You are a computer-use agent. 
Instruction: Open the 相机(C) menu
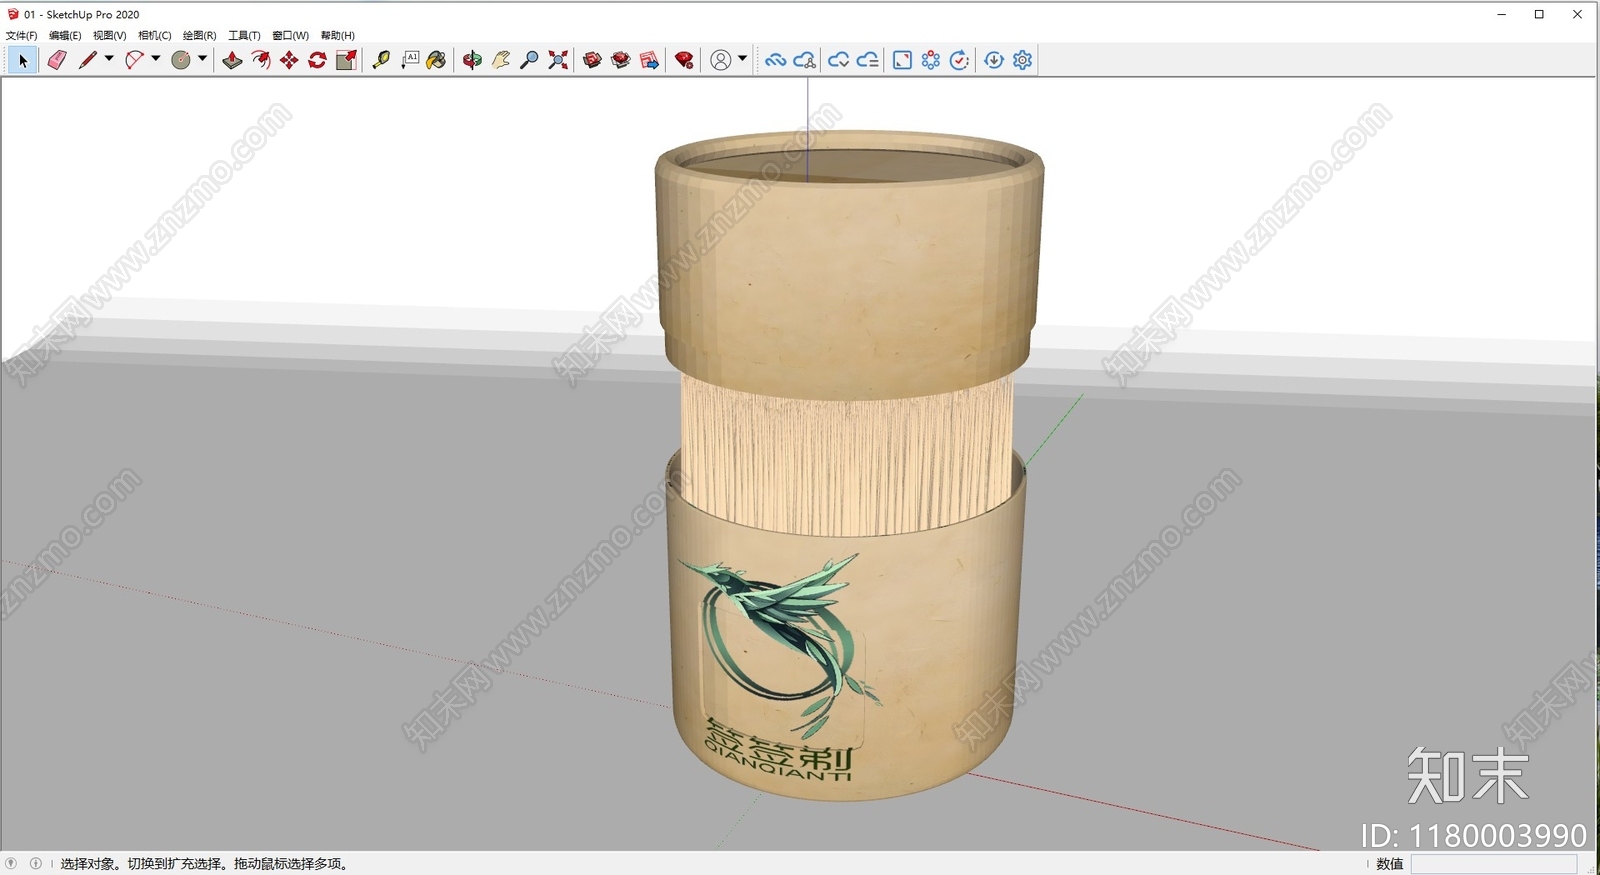[x=155, y=35]
